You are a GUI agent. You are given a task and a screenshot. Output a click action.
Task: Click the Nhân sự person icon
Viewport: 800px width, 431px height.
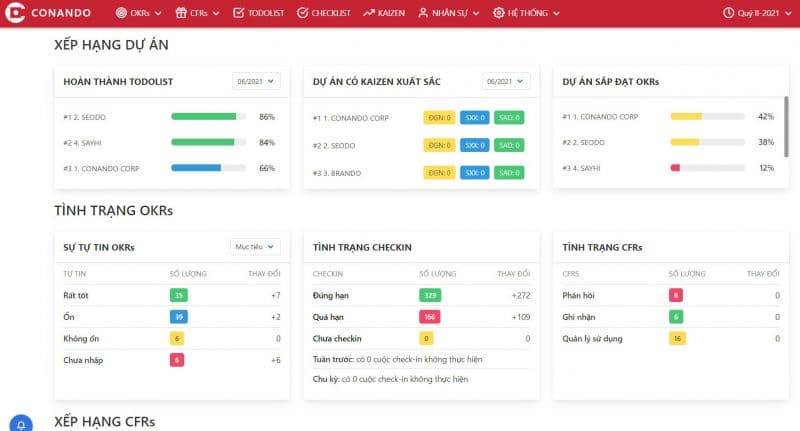(x=423, y=13)
